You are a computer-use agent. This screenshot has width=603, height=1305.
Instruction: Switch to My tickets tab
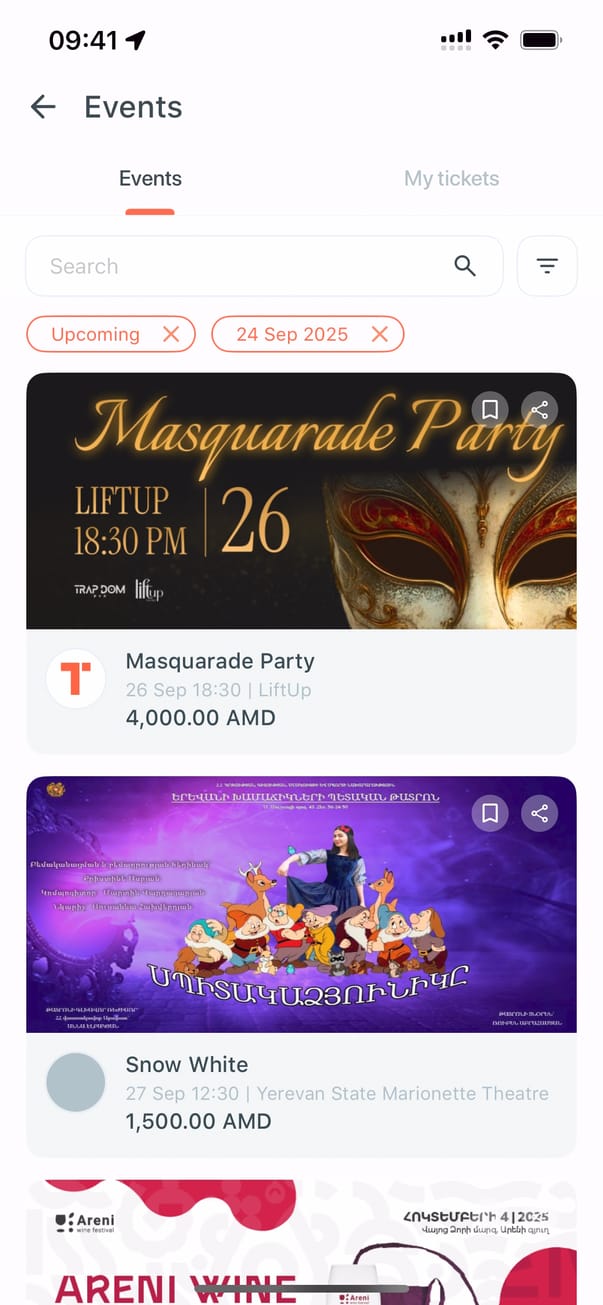click(451, 179)
